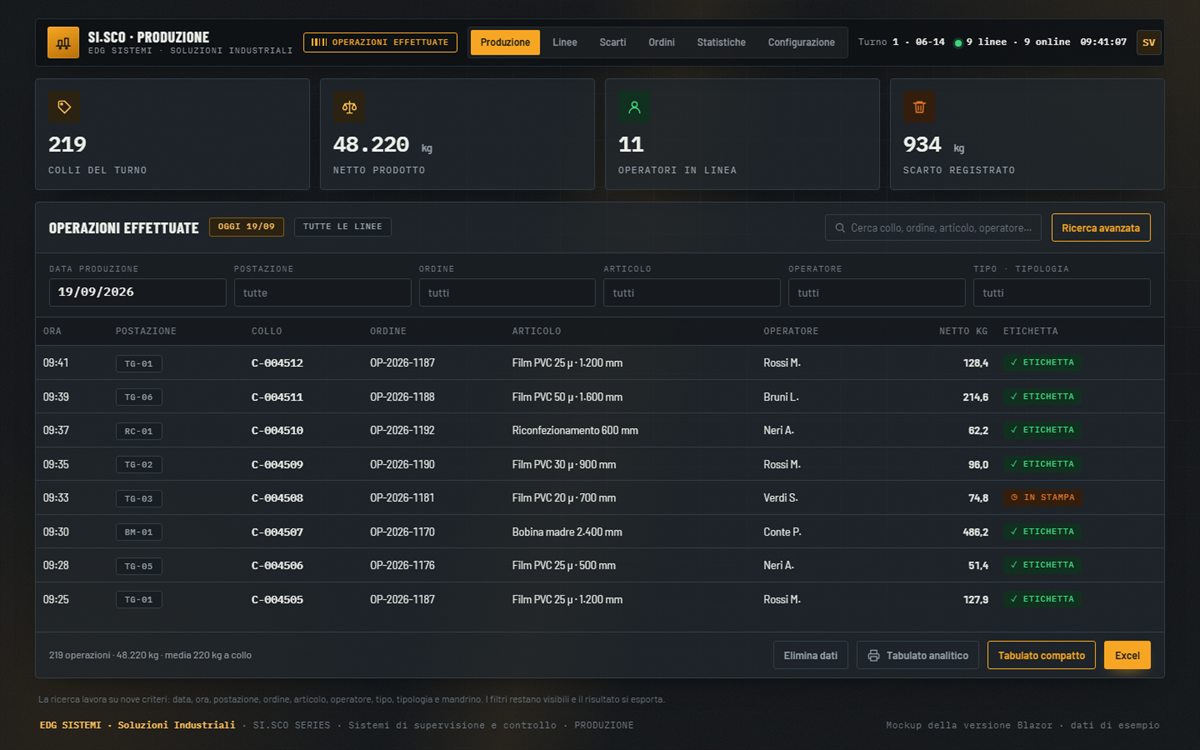Open the Postazione filter field
The height and width of the screenshot is (750, 1200).
pyautogui.click(x=322, y=293)
